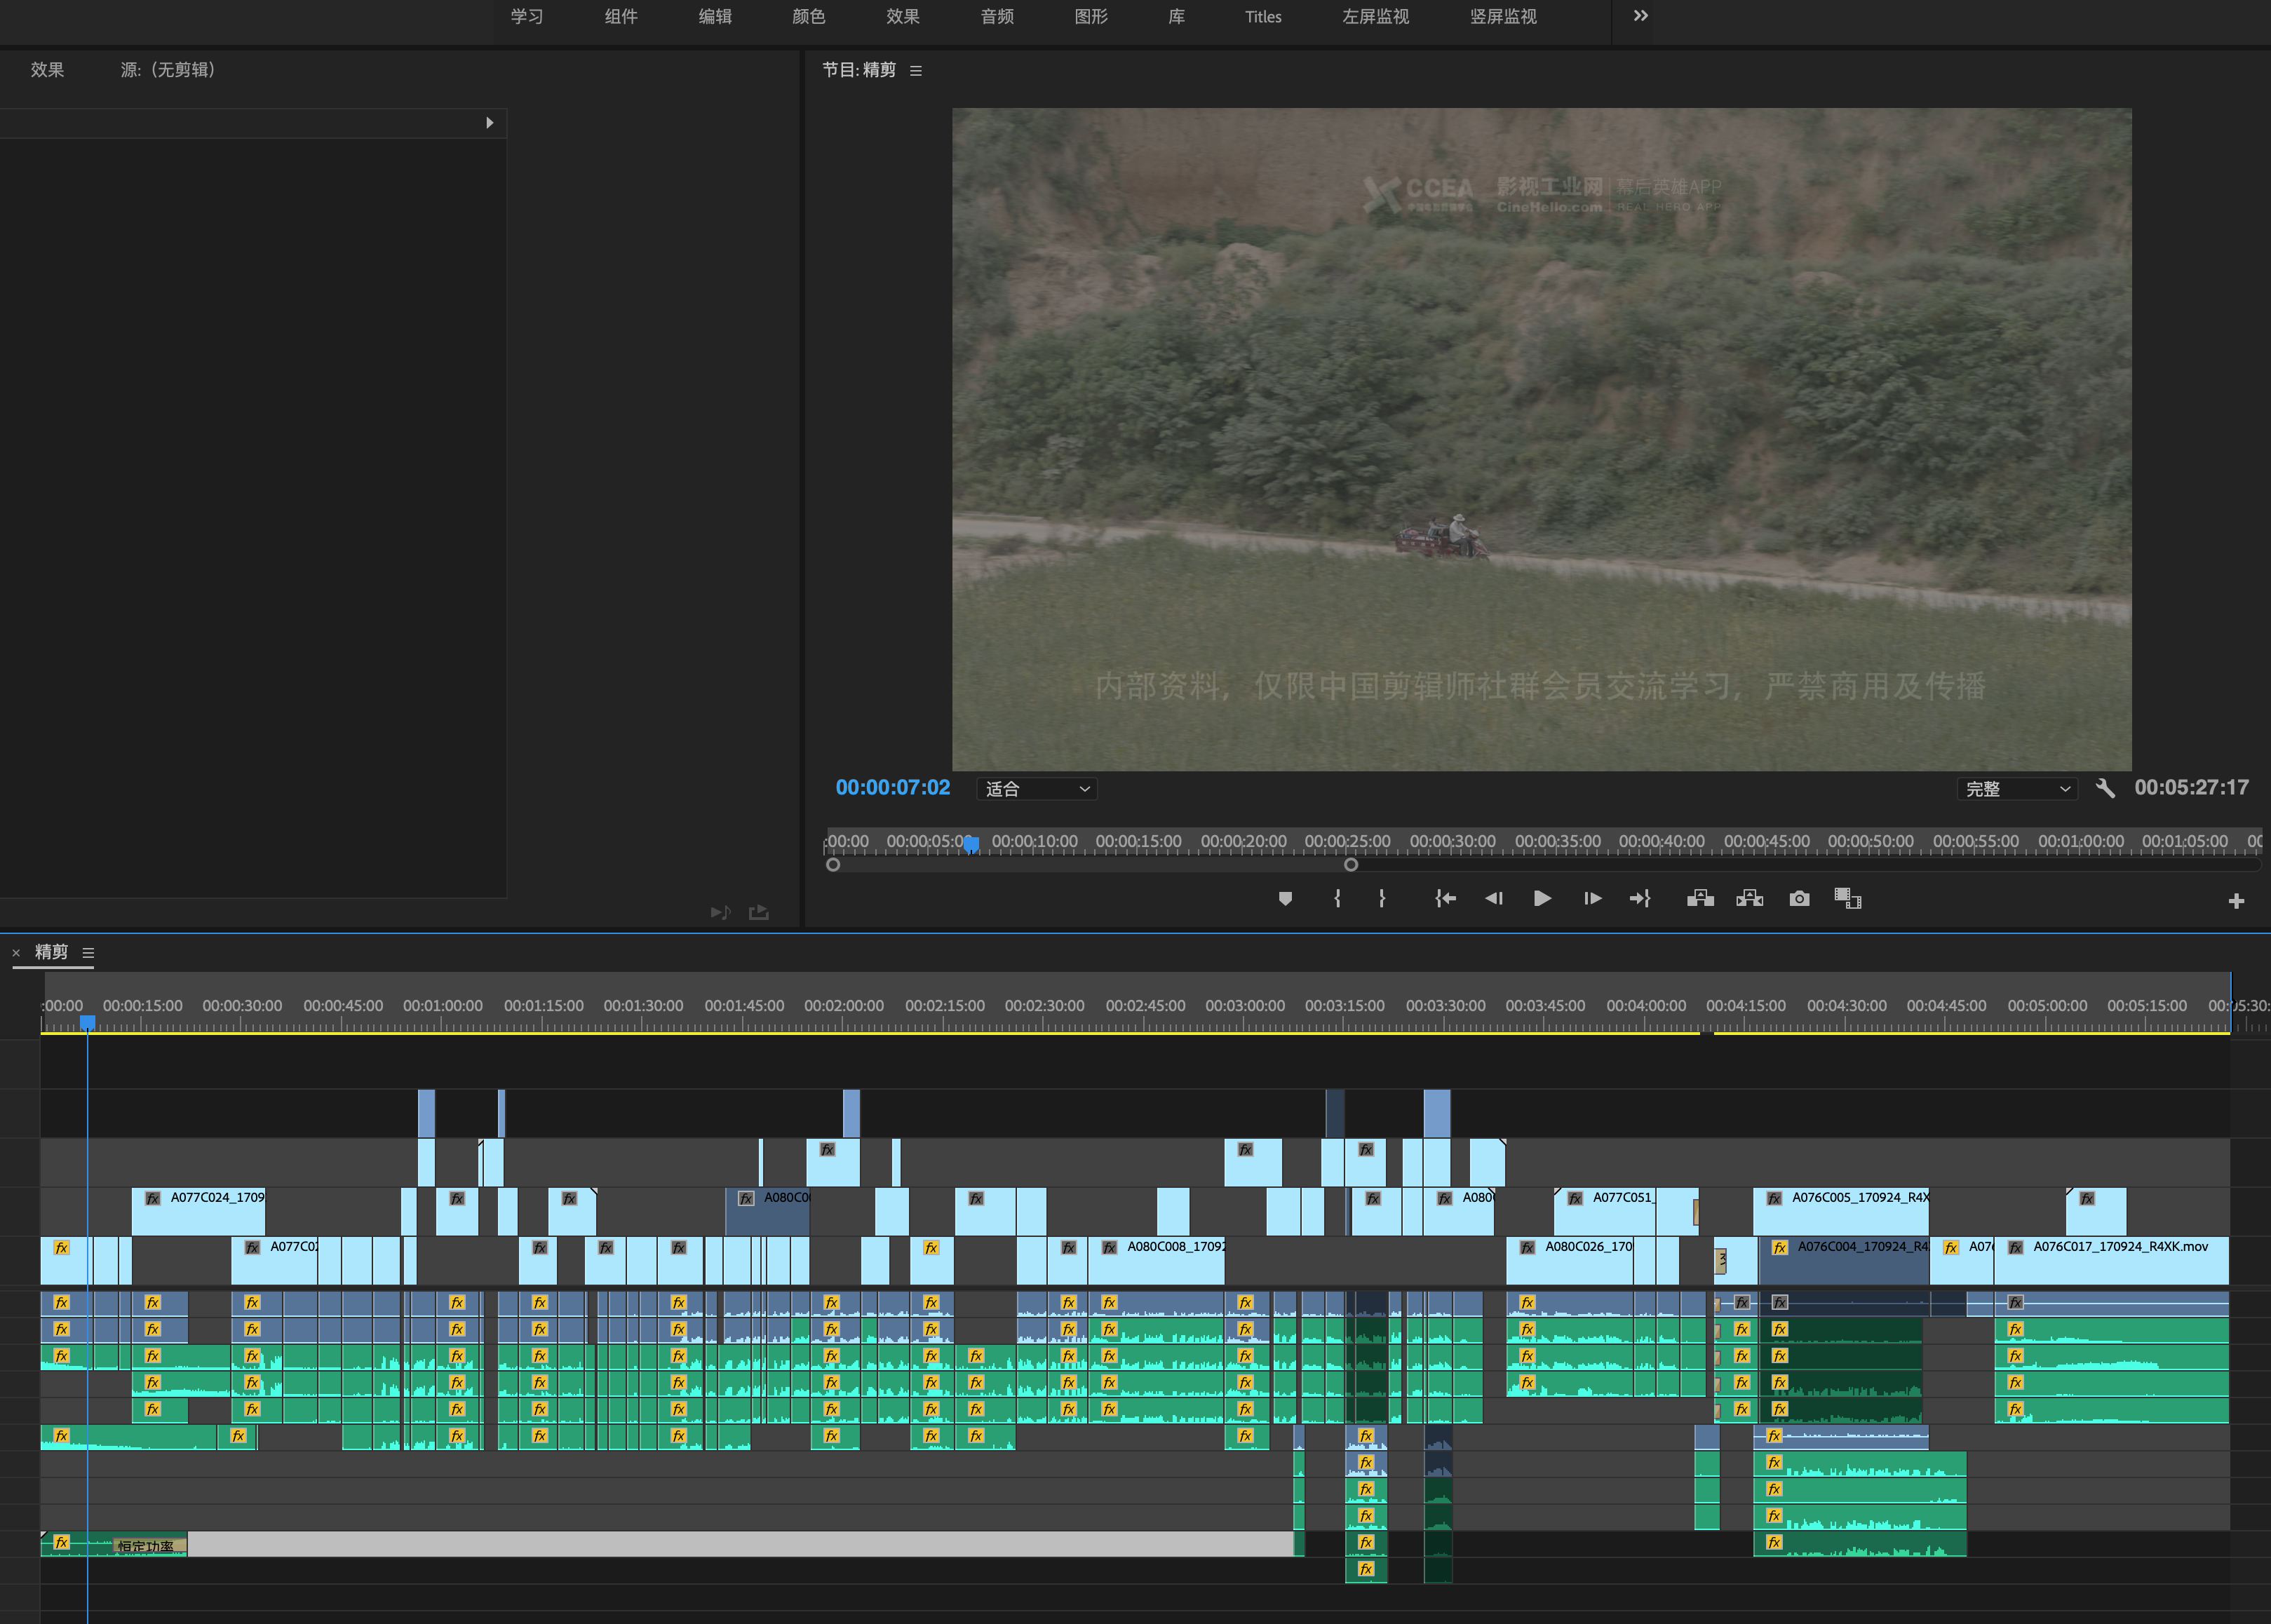The height and width of the screenshot is (1624, 2271).
Task: Open the comparison view icon
Action: coord(1847,898)
